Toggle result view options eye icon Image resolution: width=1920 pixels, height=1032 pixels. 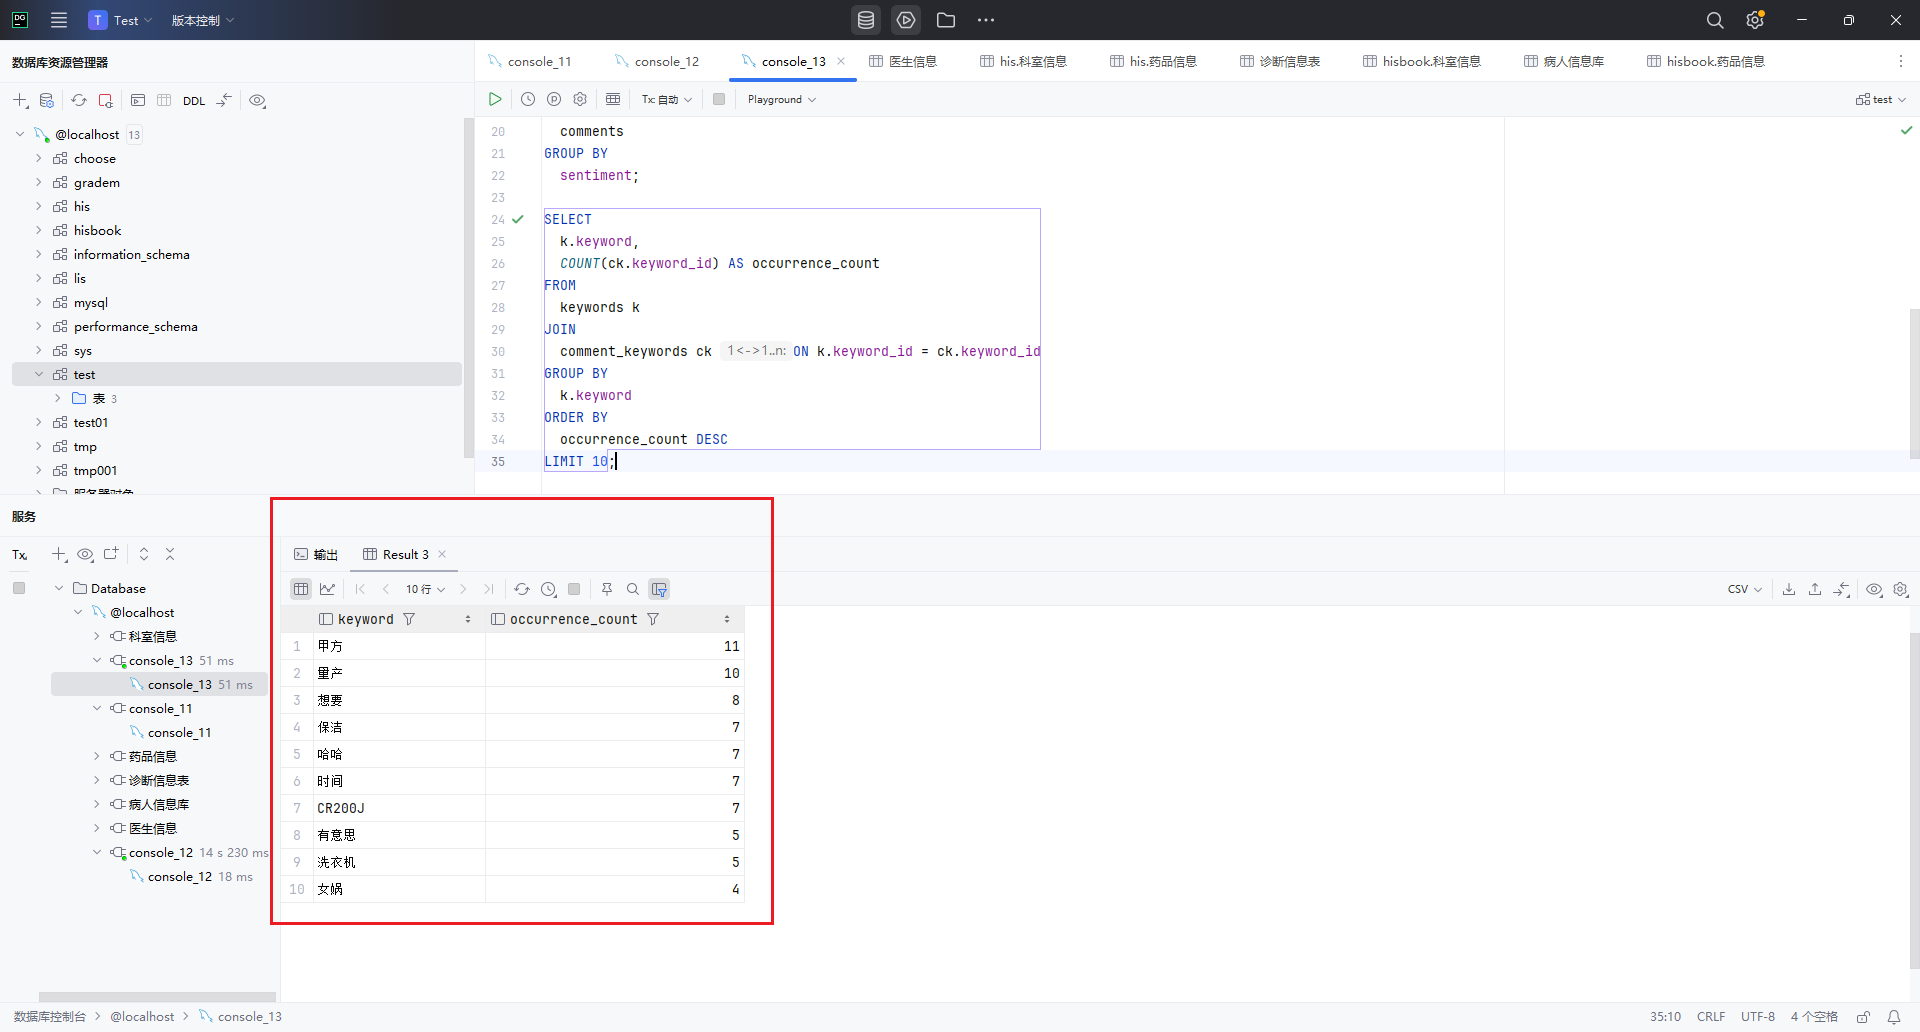tap(1875, 589)
